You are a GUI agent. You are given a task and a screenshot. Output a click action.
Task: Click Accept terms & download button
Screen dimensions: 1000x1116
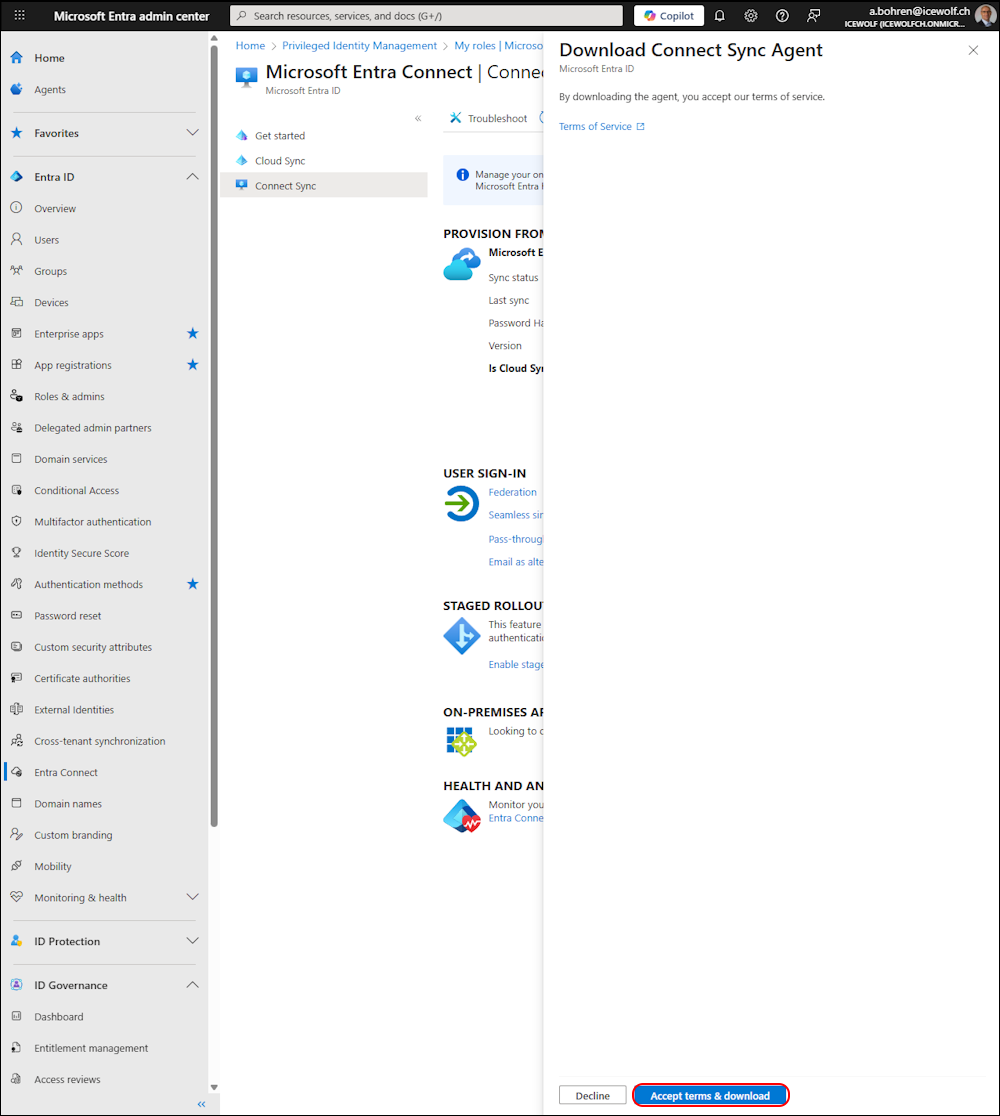click(x=710, y=1096)
